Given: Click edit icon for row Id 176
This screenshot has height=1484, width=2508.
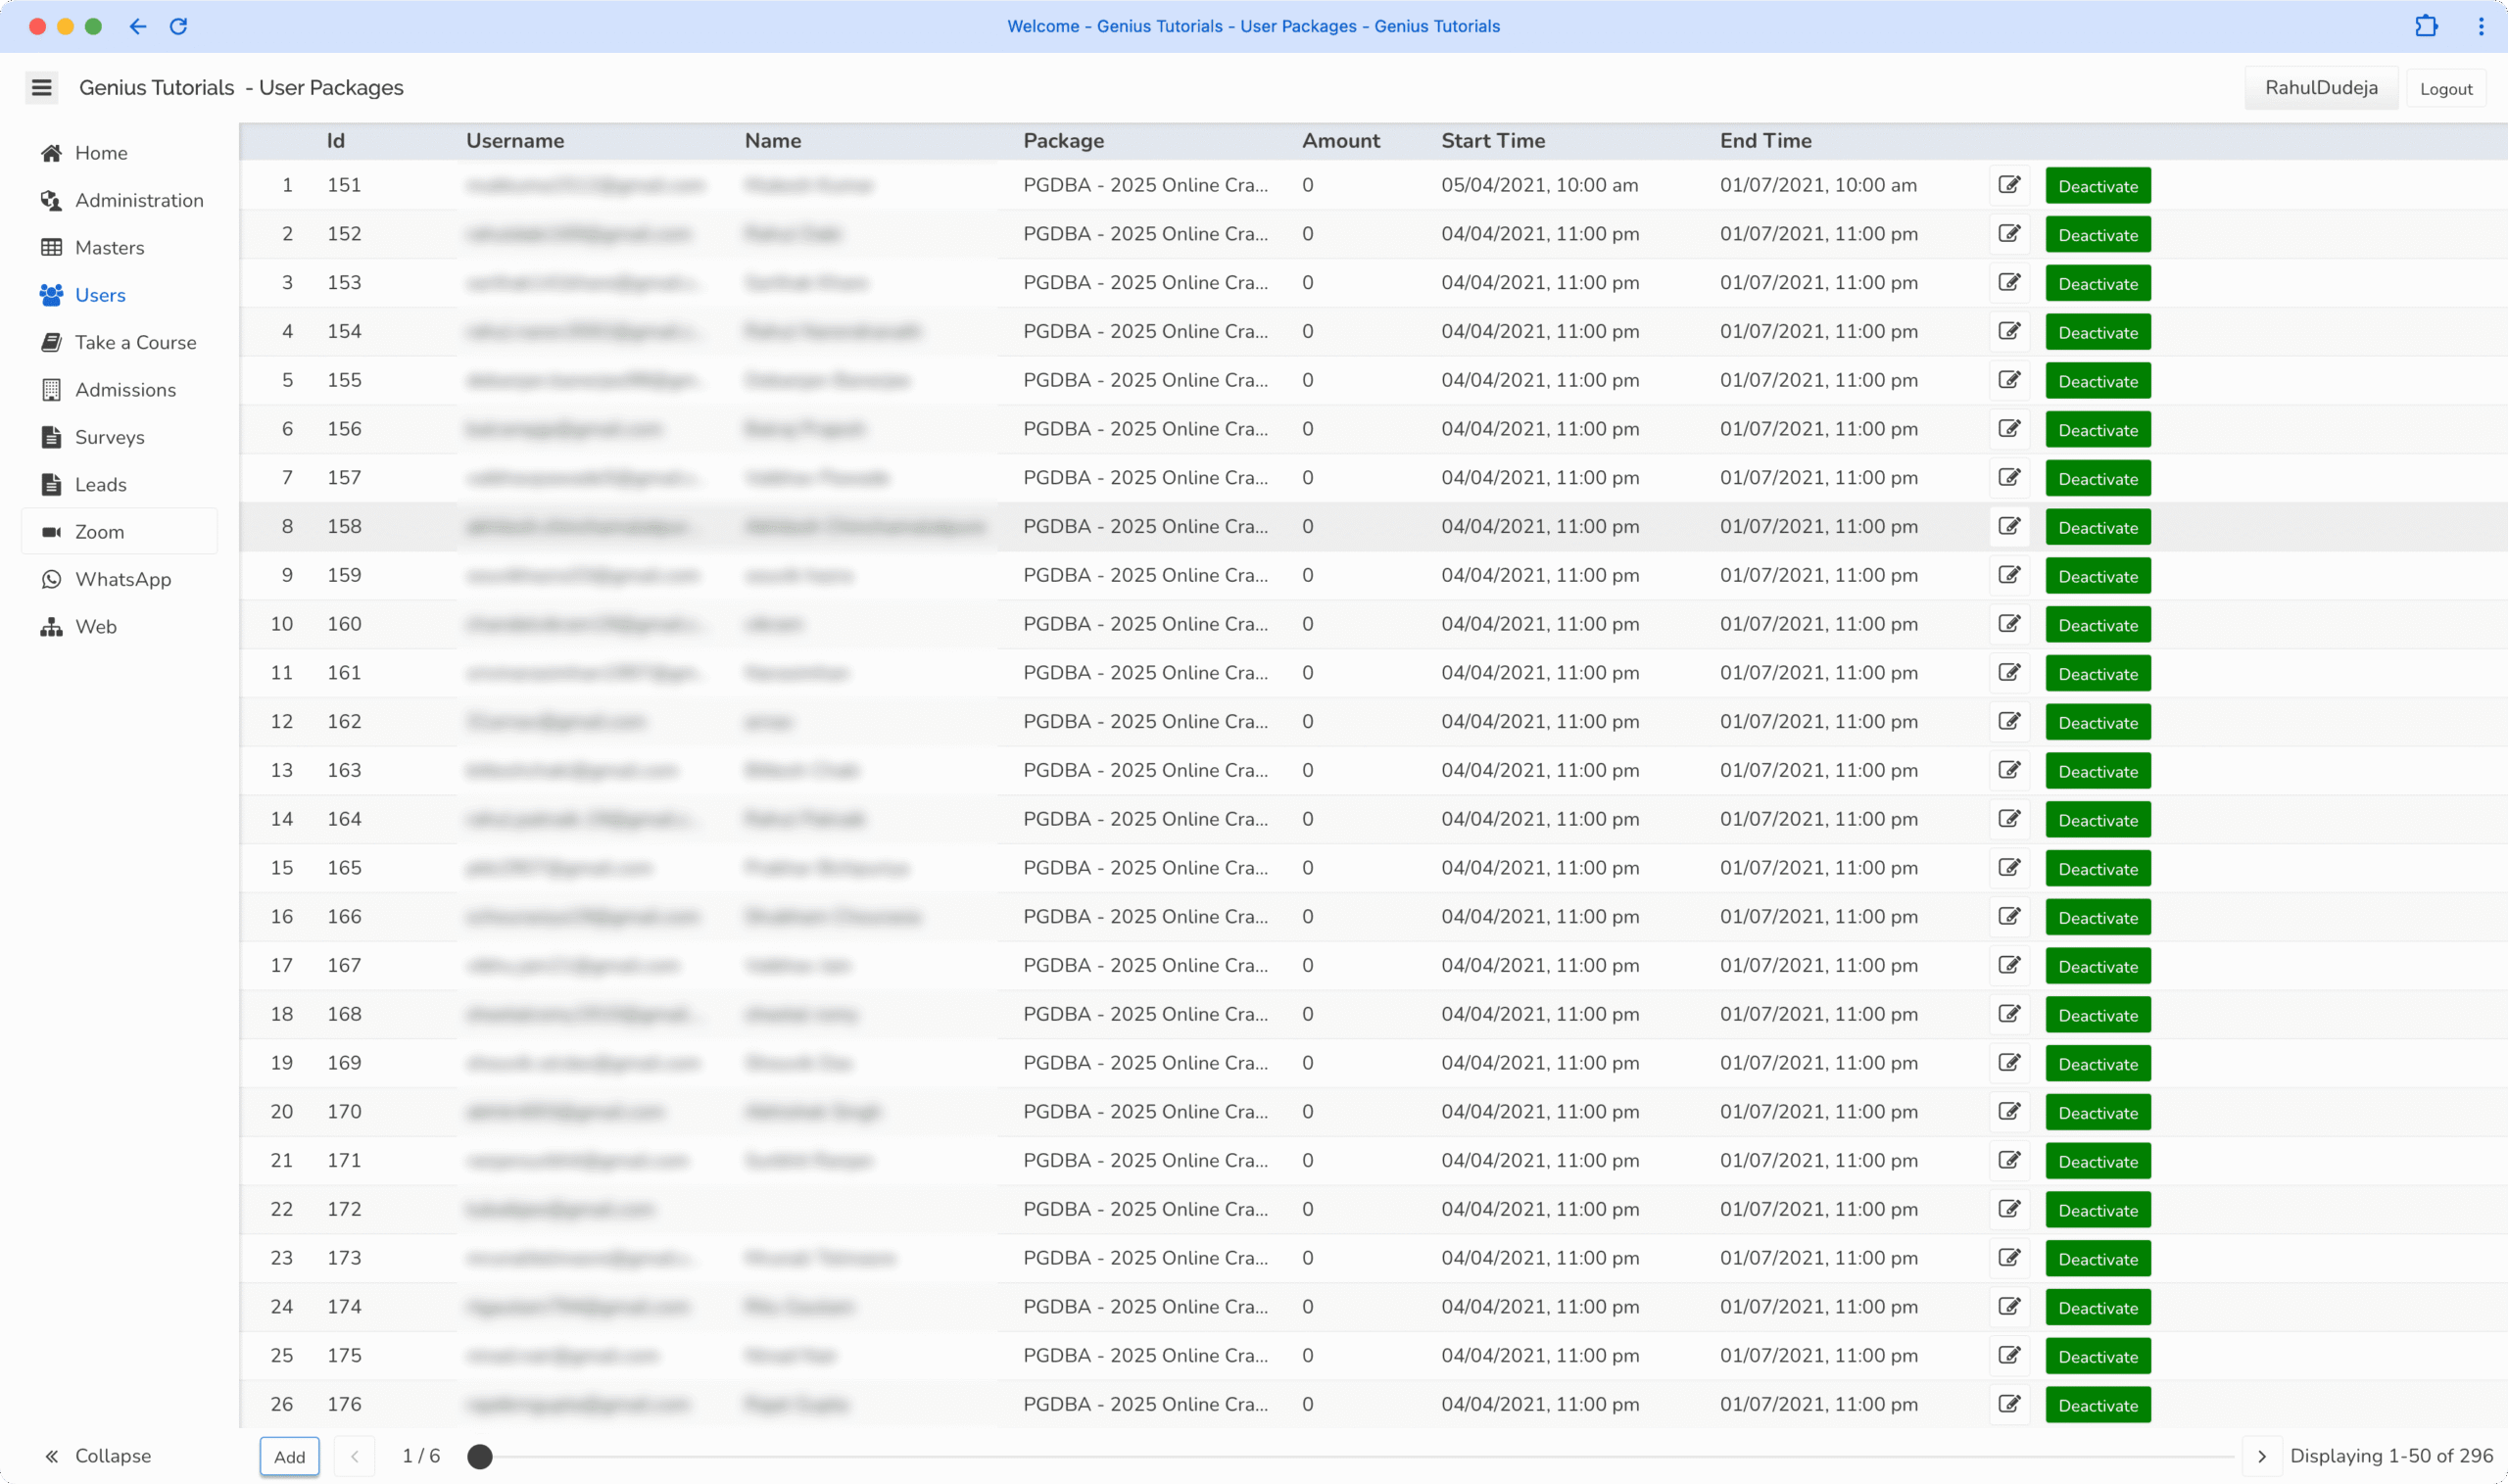Looking at the screenshot, I should coord(2009,1404).
